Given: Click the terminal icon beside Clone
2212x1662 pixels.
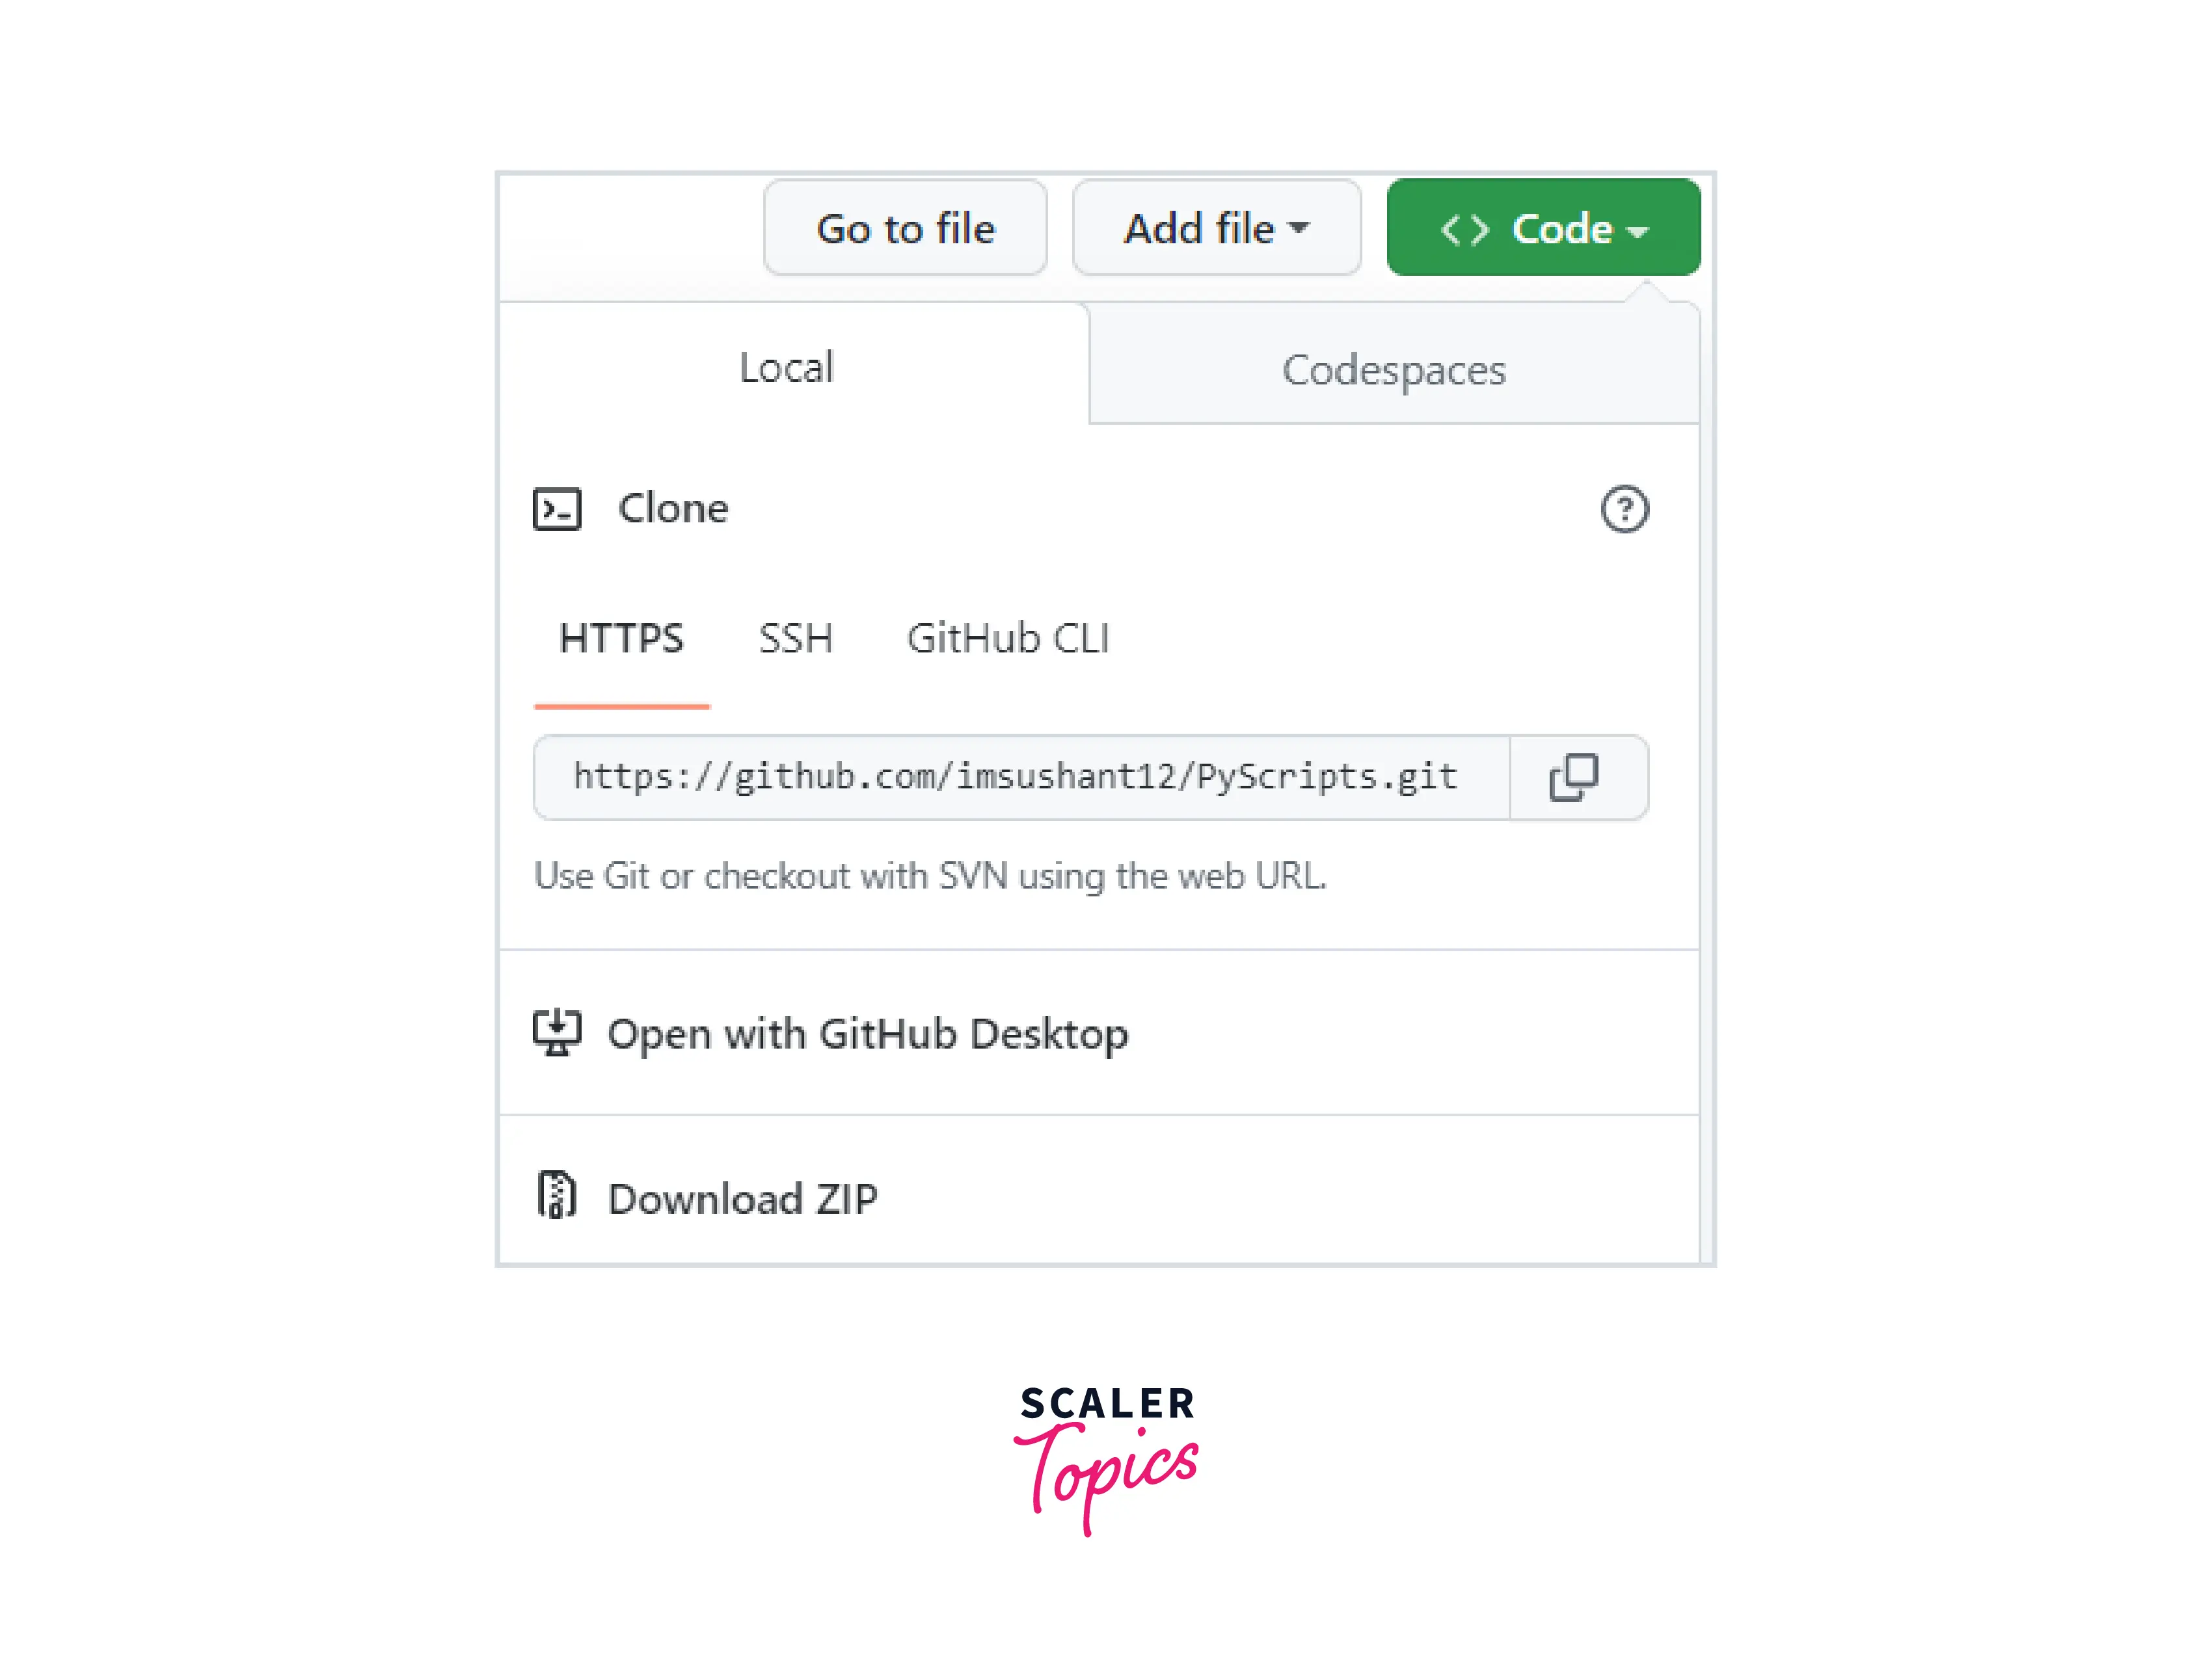Looking at the screenshot, I should pos(557,509).
